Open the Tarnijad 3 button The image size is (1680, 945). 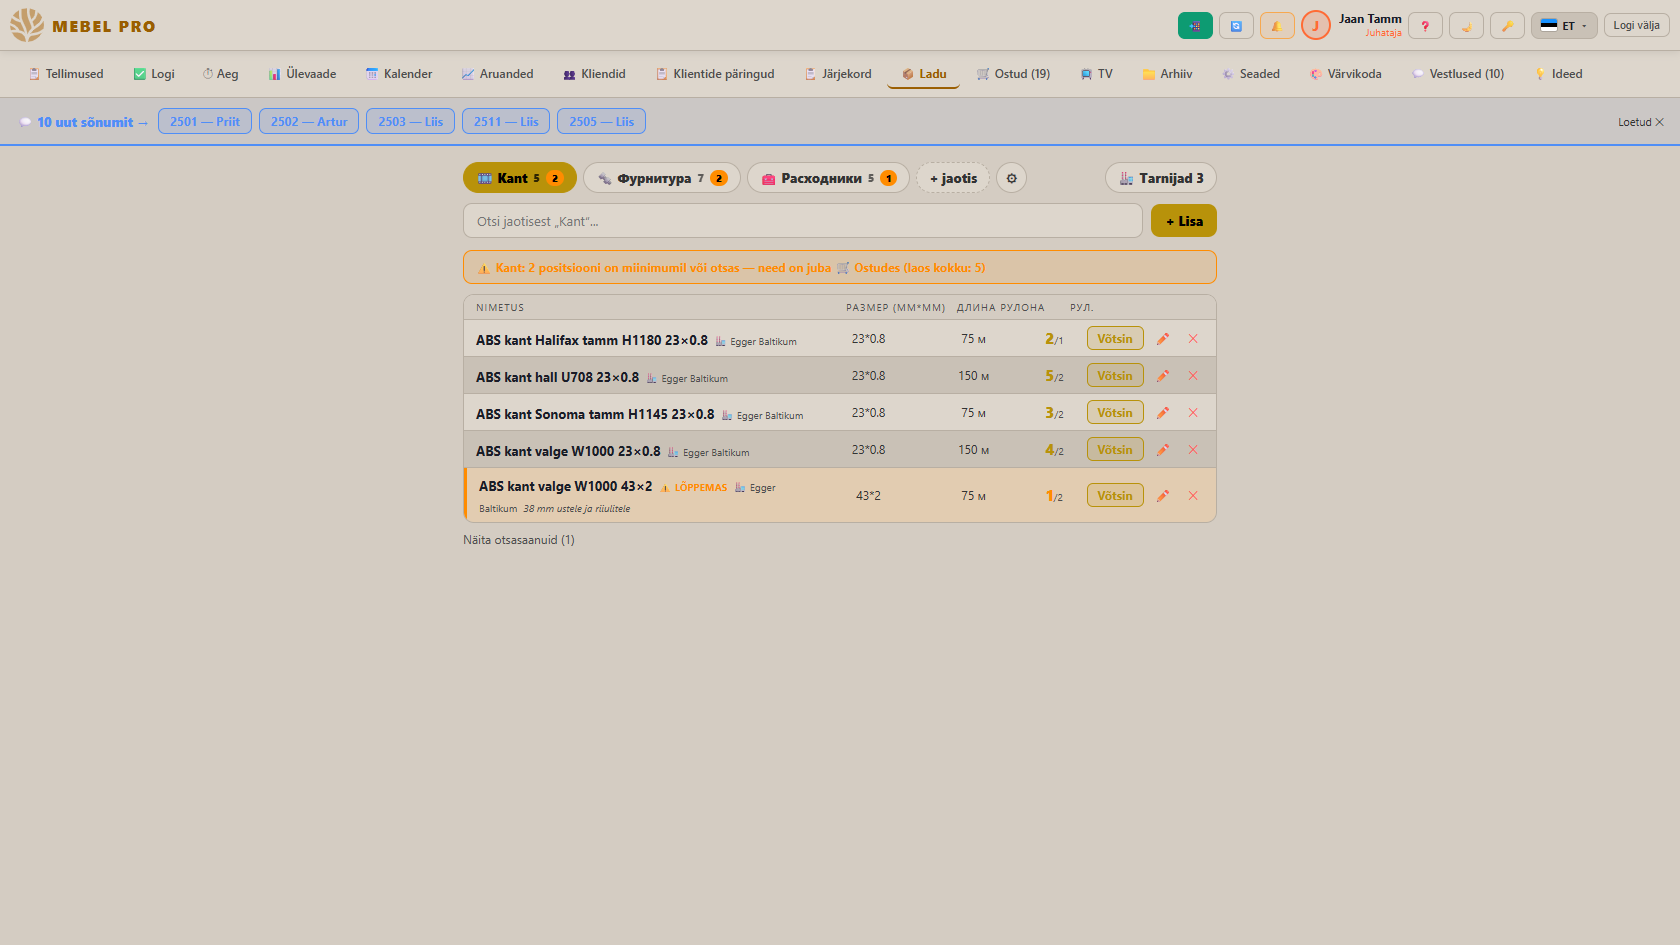coord(1161,178)
